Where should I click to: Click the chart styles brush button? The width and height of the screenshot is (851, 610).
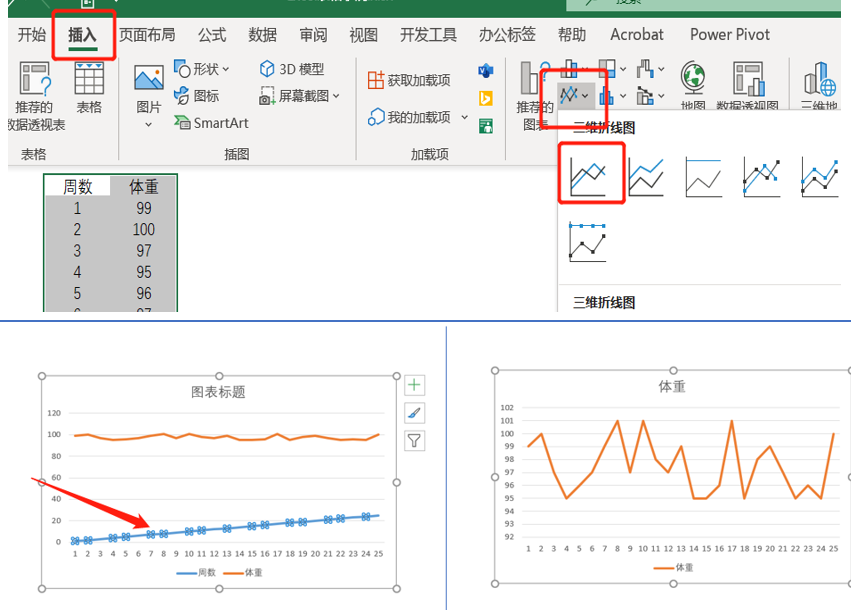click(415, 414)
